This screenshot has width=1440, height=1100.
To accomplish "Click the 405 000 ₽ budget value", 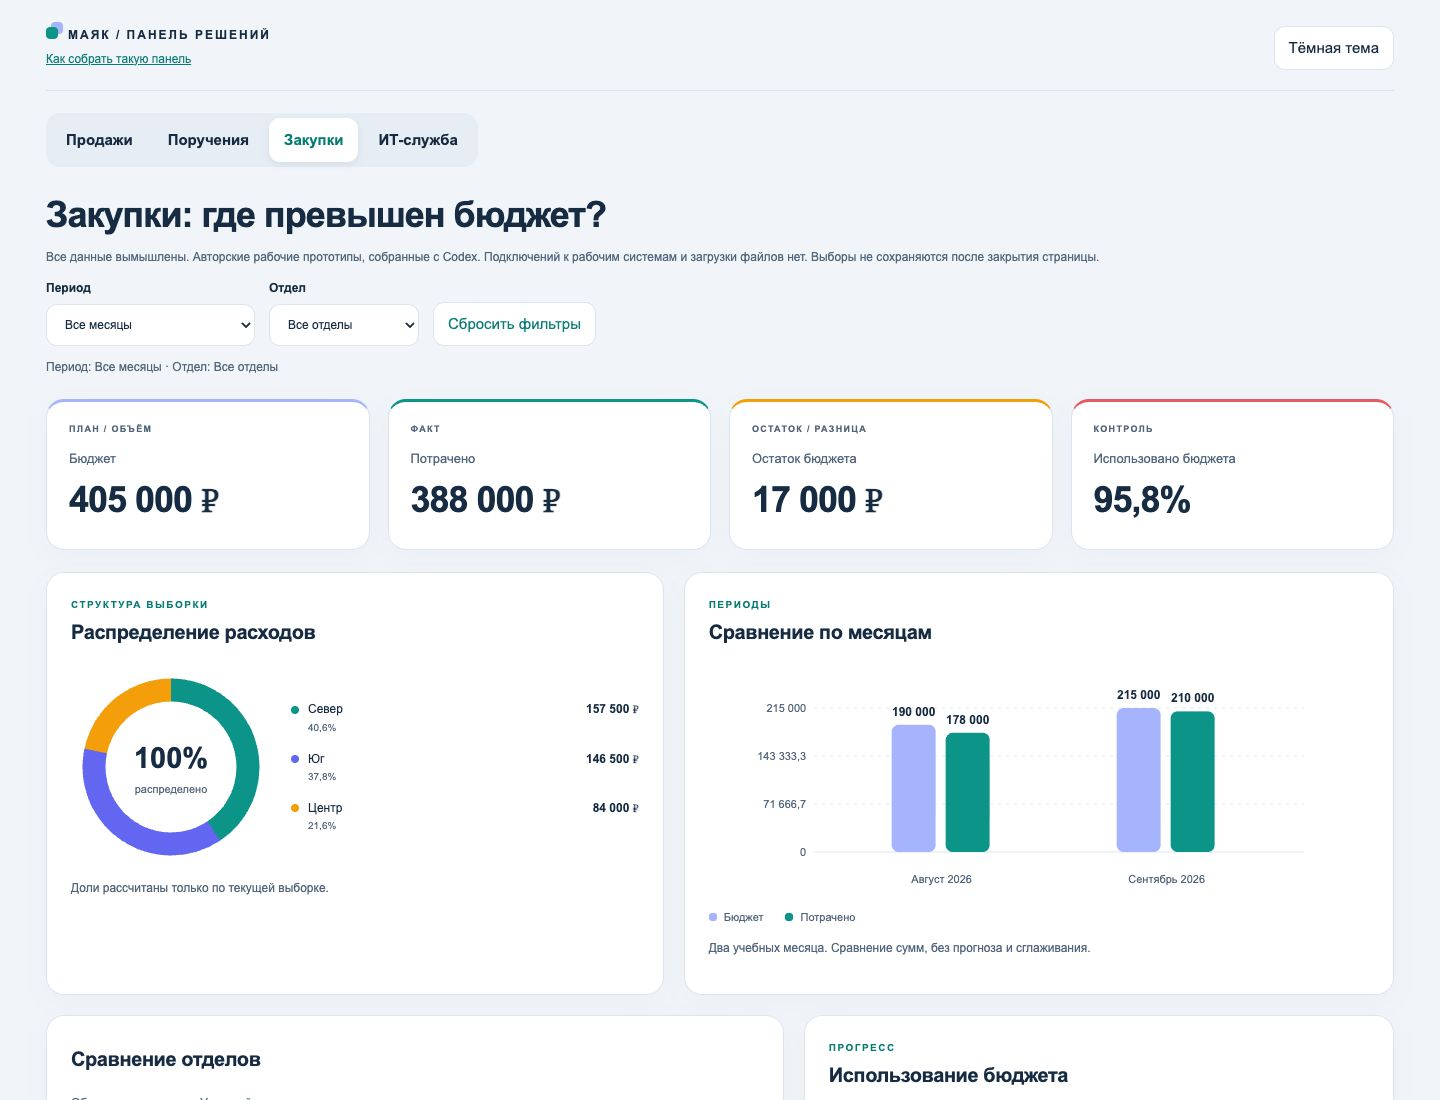I will [144, 500].
